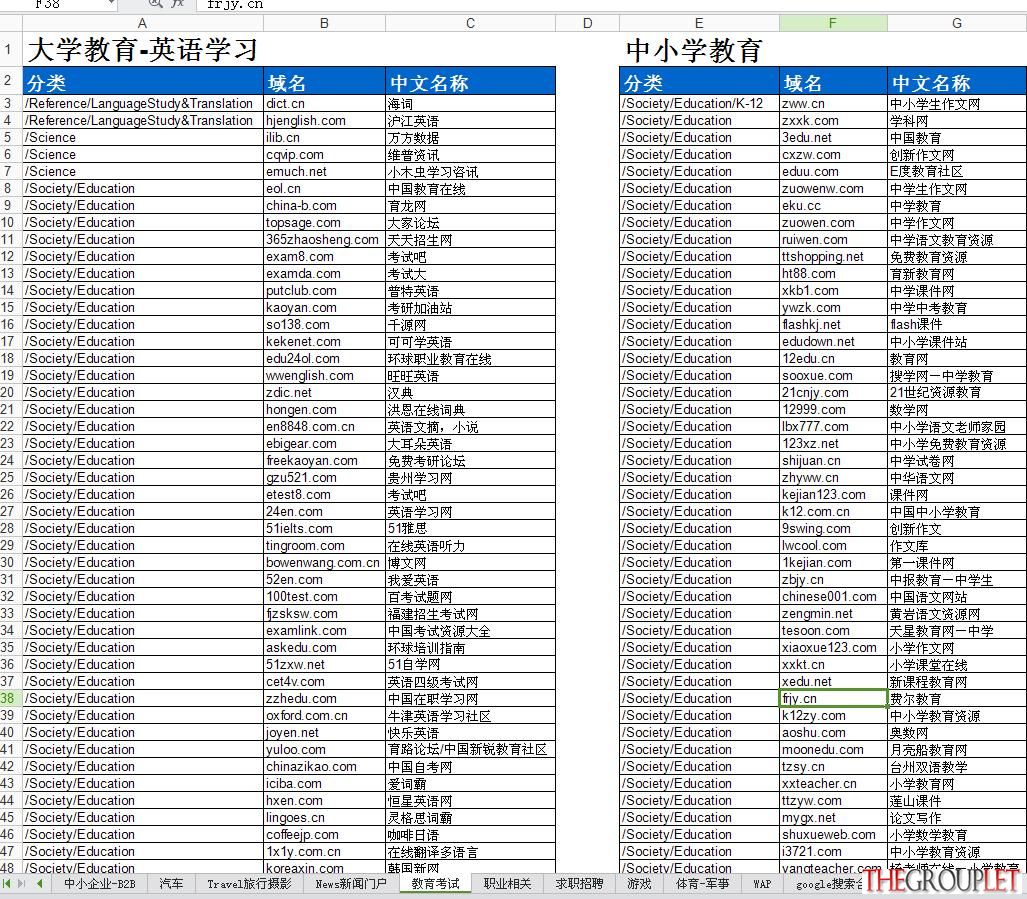Go to the 游戏 sheet tab
Viewport: 1027px width, 899px height.
(639, 884)
